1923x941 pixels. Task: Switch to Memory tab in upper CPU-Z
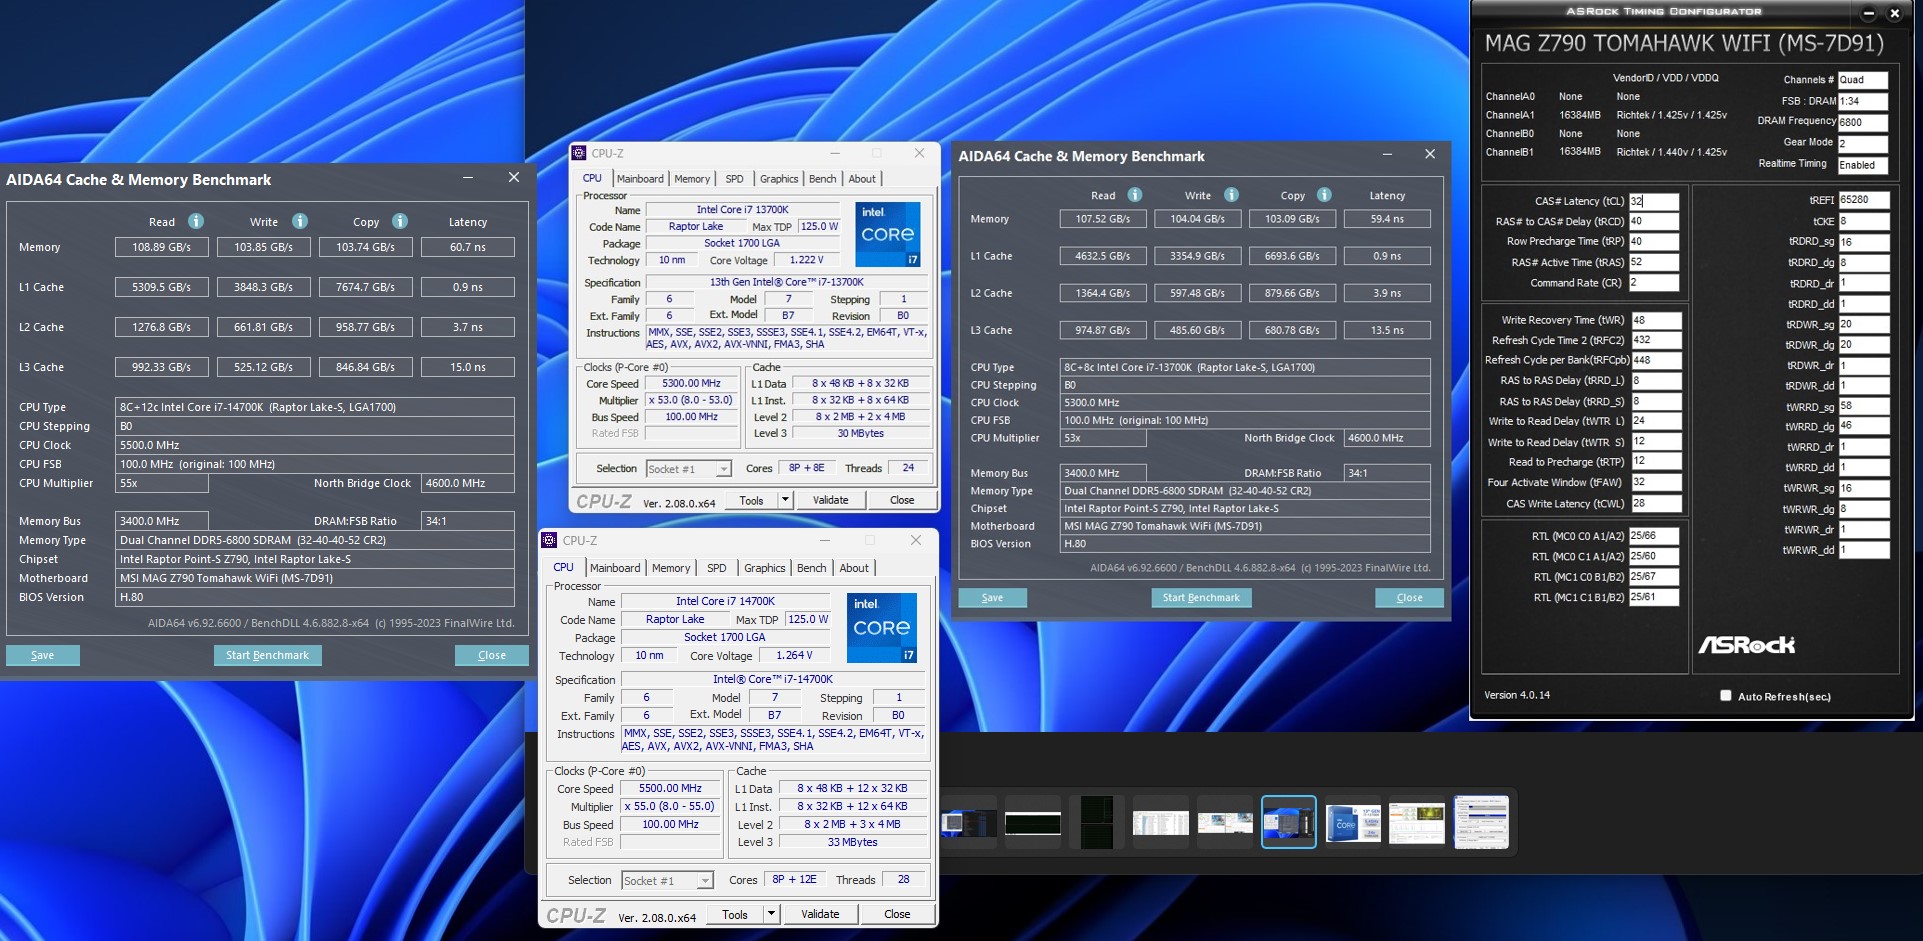click(692, 179)
